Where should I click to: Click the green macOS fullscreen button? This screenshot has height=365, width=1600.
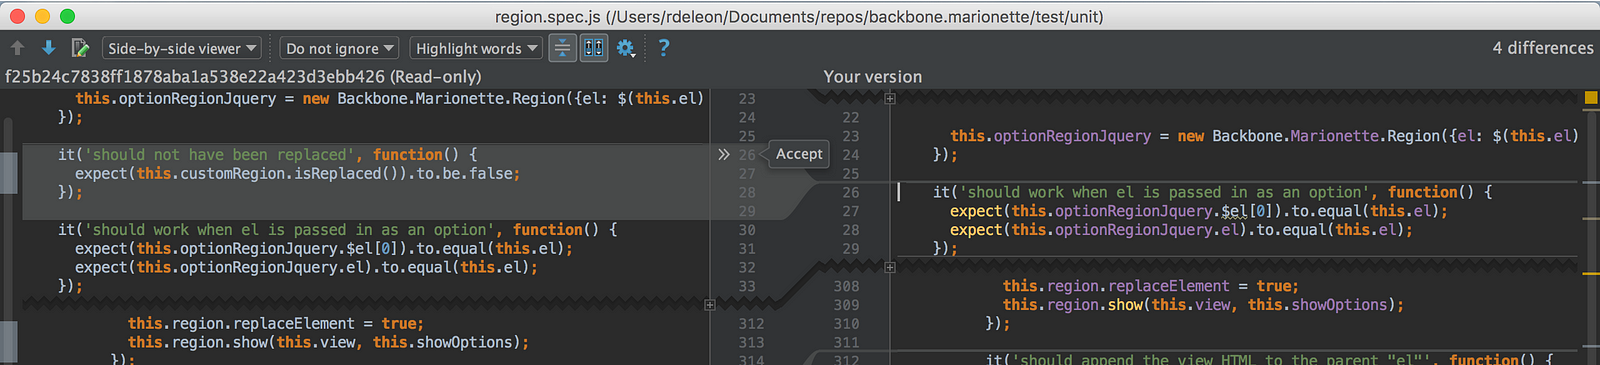pyautogui.click(x=67, y=16)
